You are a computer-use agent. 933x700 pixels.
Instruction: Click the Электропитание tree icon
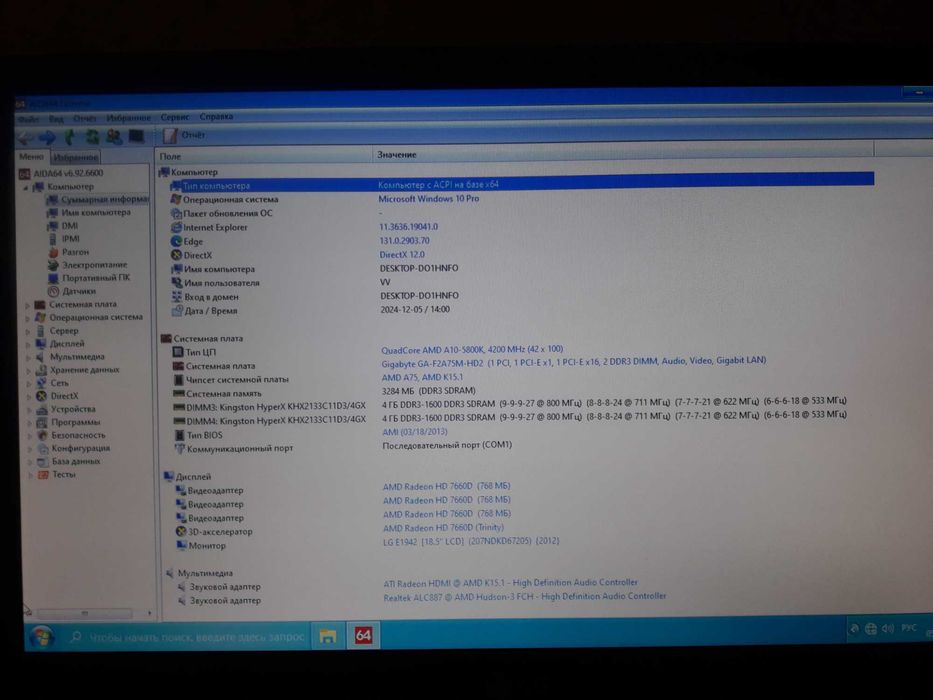point(53,265)
